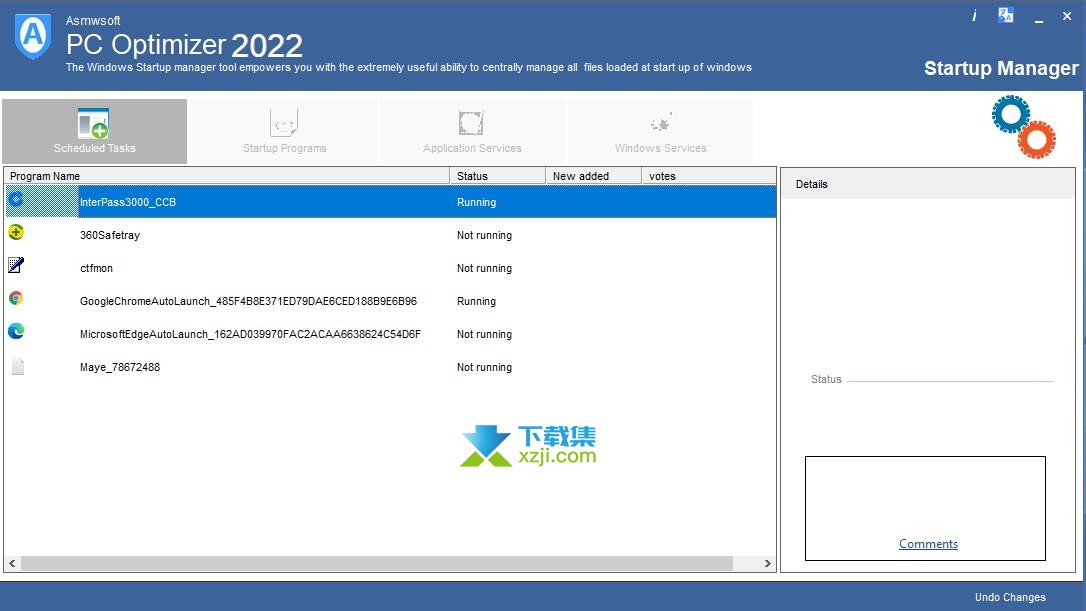This screenshot has width=1086, height=611.
Task: Select the InterPass3000_CCB entry name
Action: click(128, 202)
